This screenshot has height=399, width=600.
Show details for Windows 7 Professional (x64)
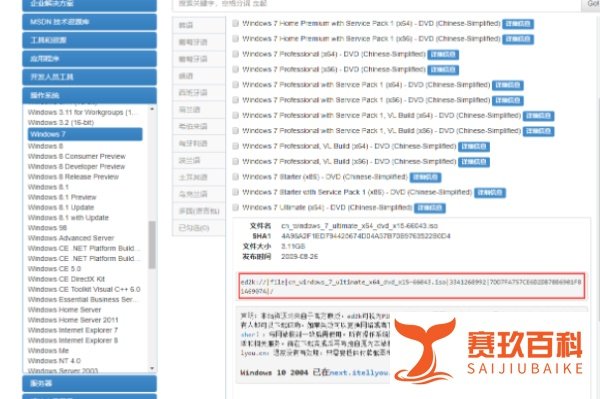tap(443, 54)
